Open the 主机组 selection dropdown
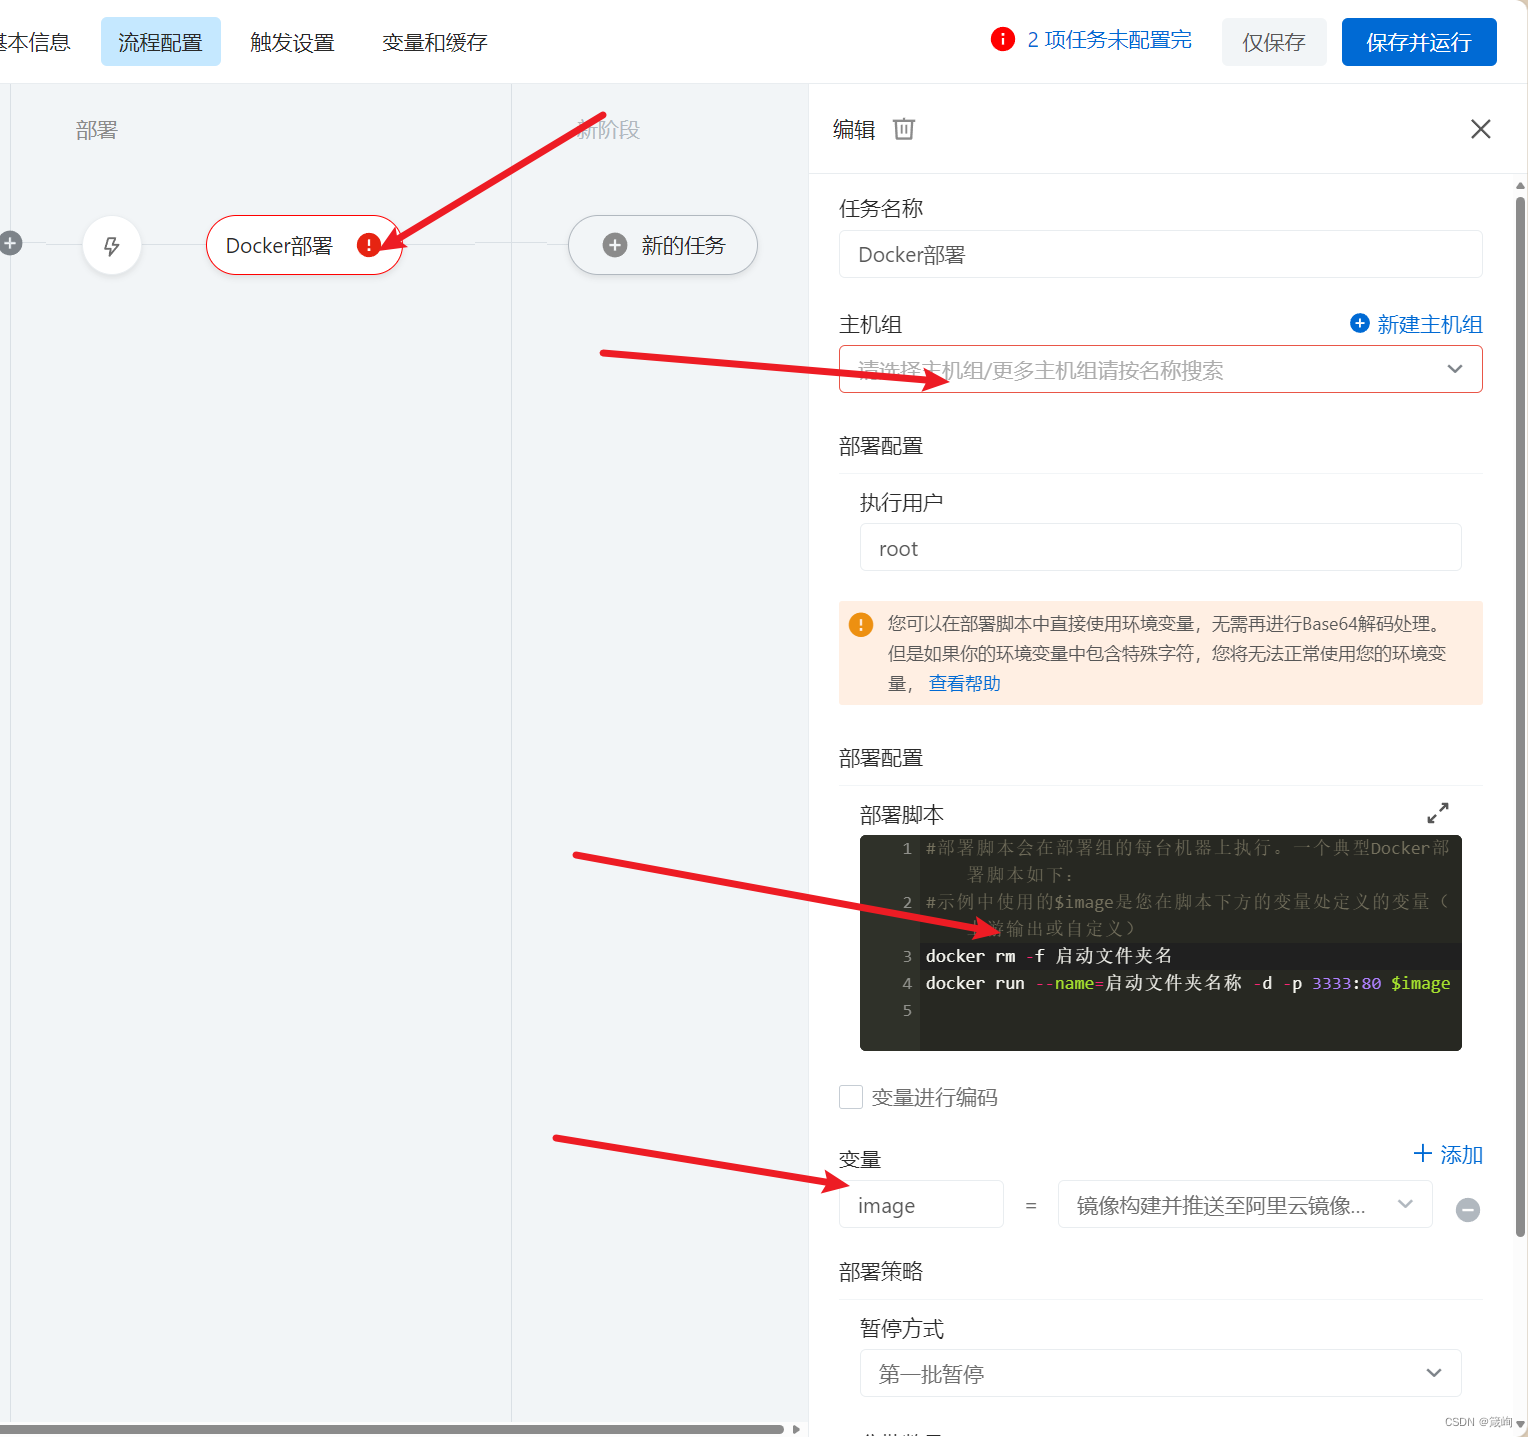This screenshot has height=1437, width=1528. tap(1160, 369)
